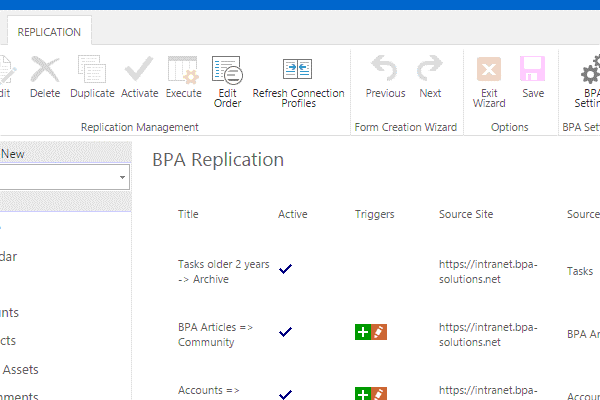Click the New label in left panel
This screenshot has width=600, height=400.
point(13,154)
